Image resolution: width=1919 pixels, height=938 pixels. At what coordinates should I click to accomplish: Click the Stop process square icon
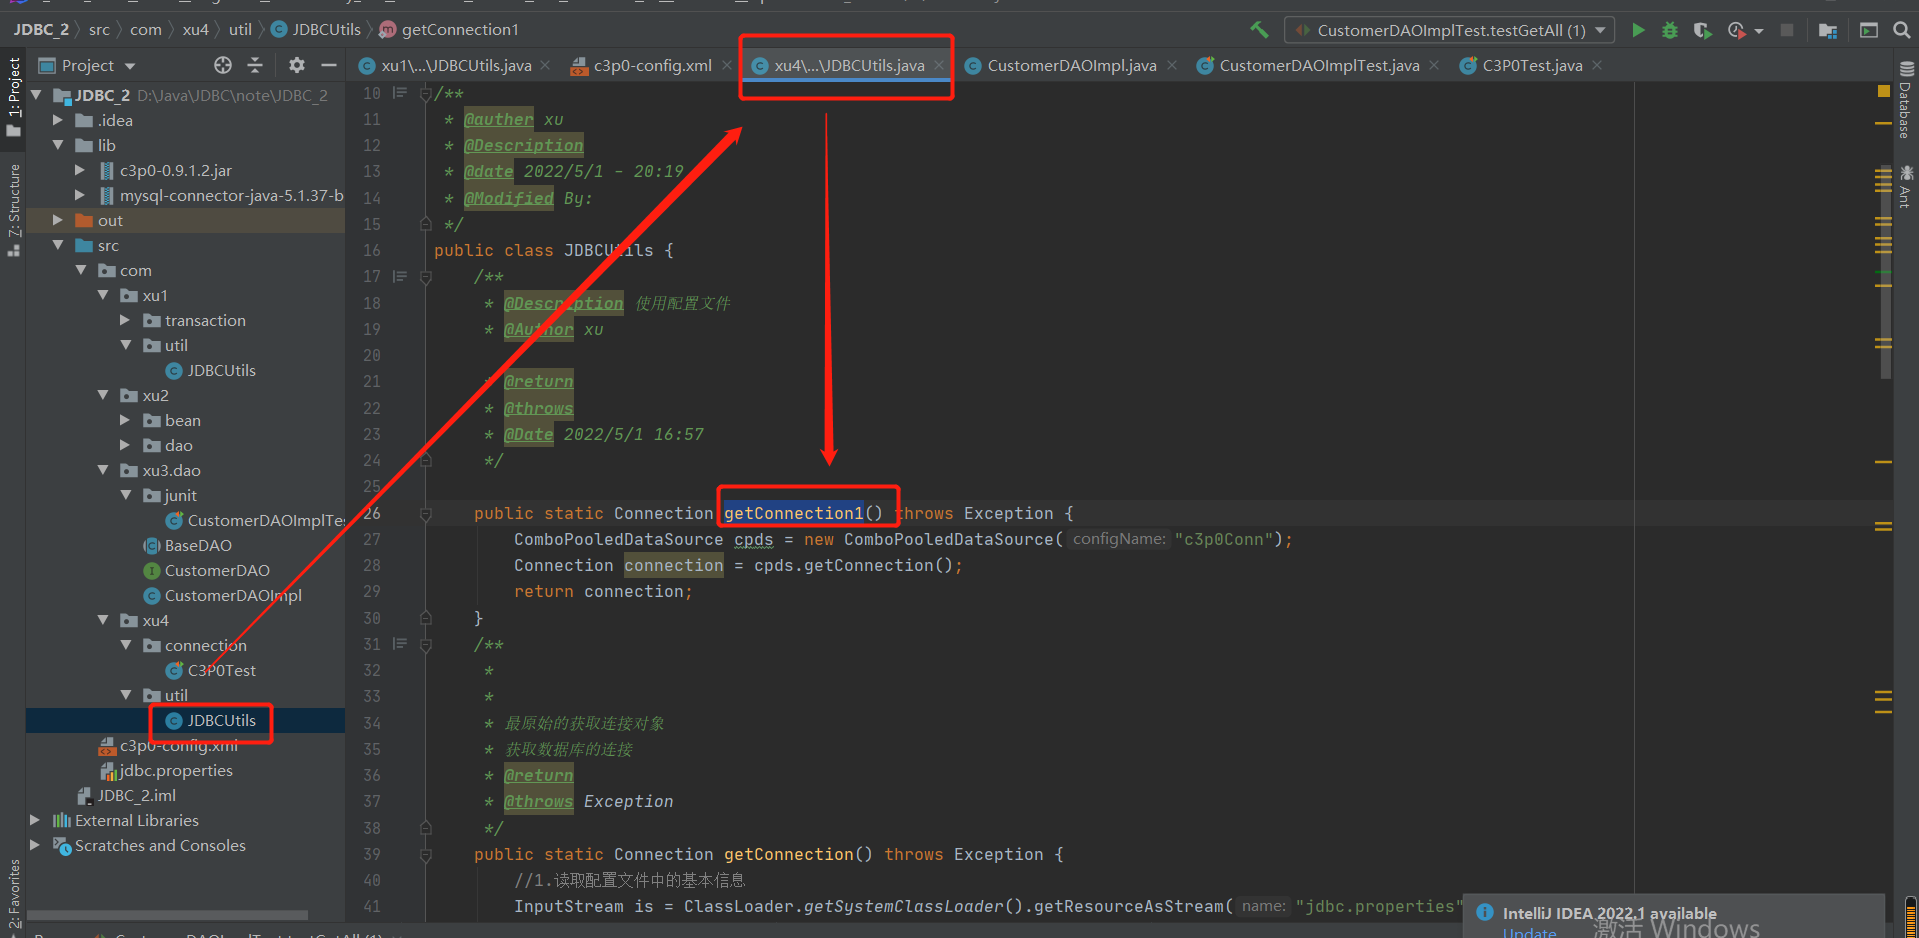coord(1787,30)
